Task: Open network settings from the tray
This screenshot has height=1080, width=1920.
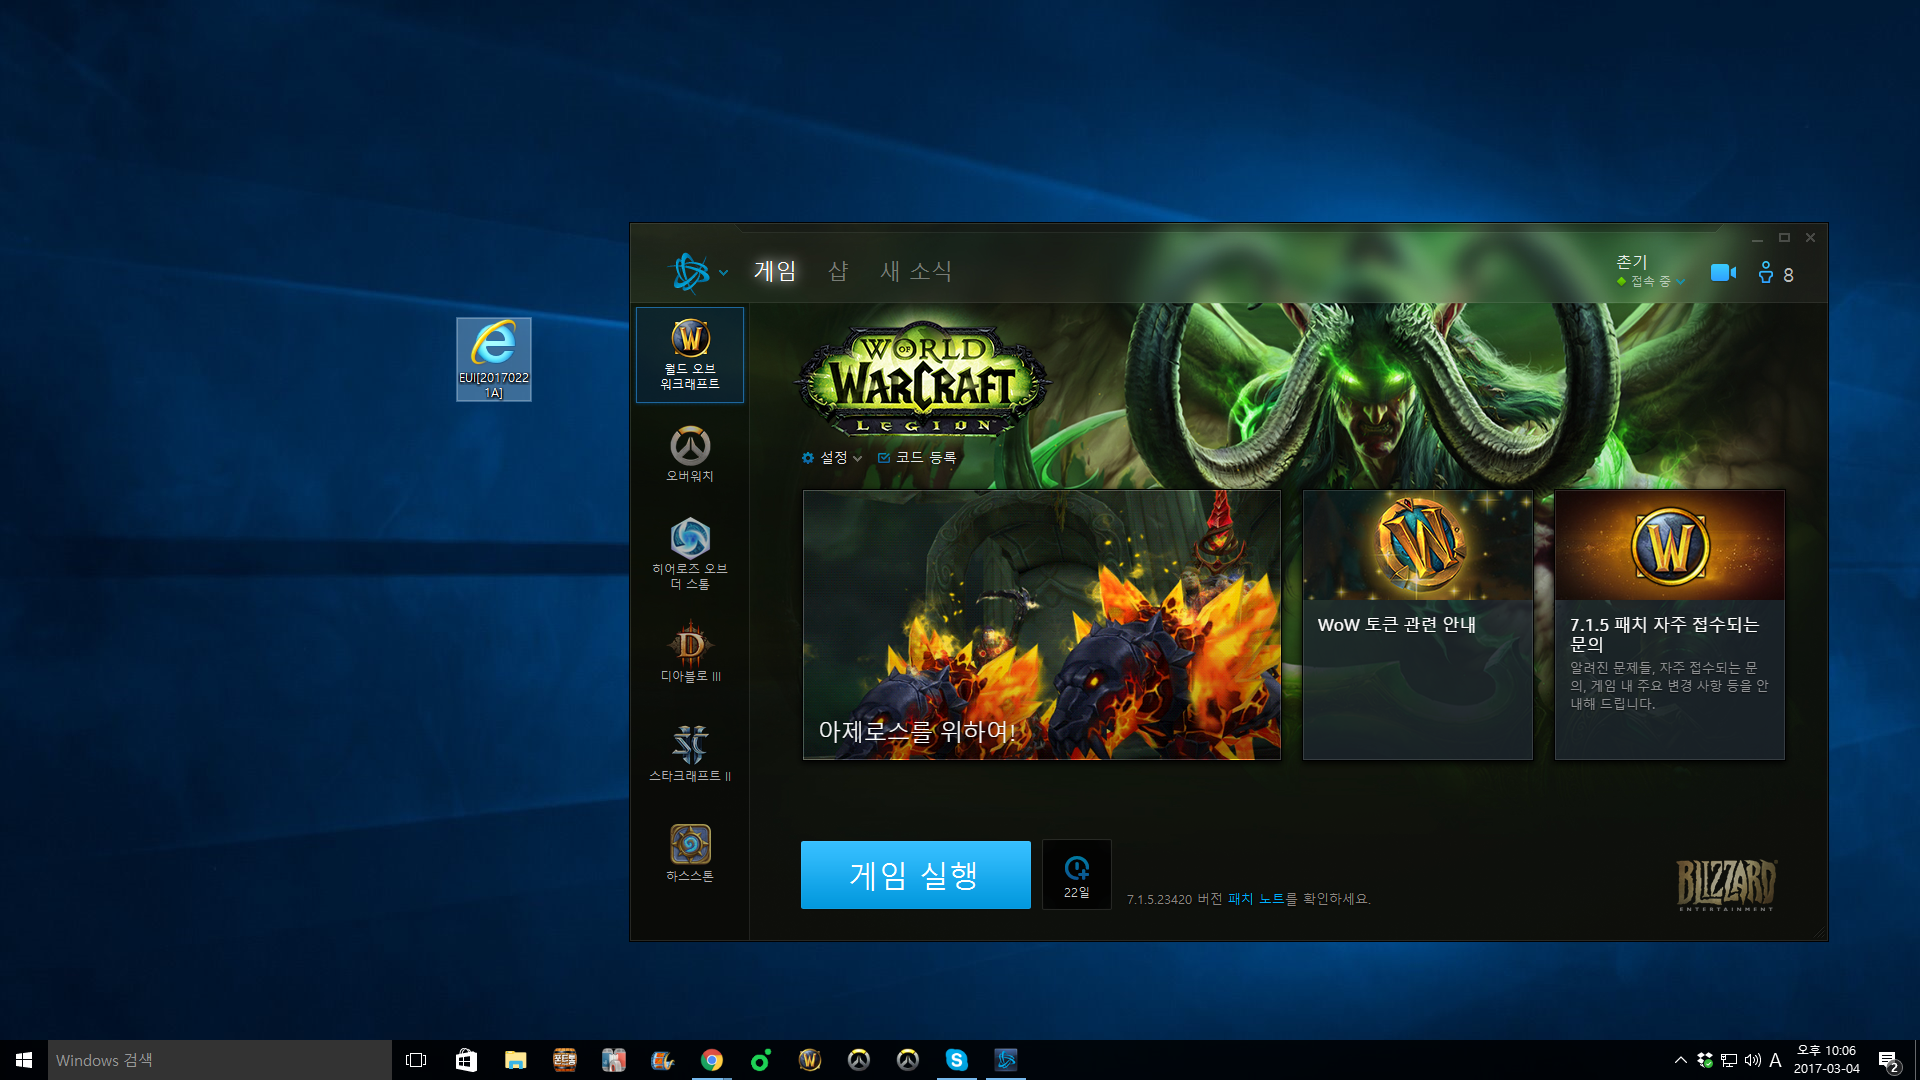Action: 1729,1060
